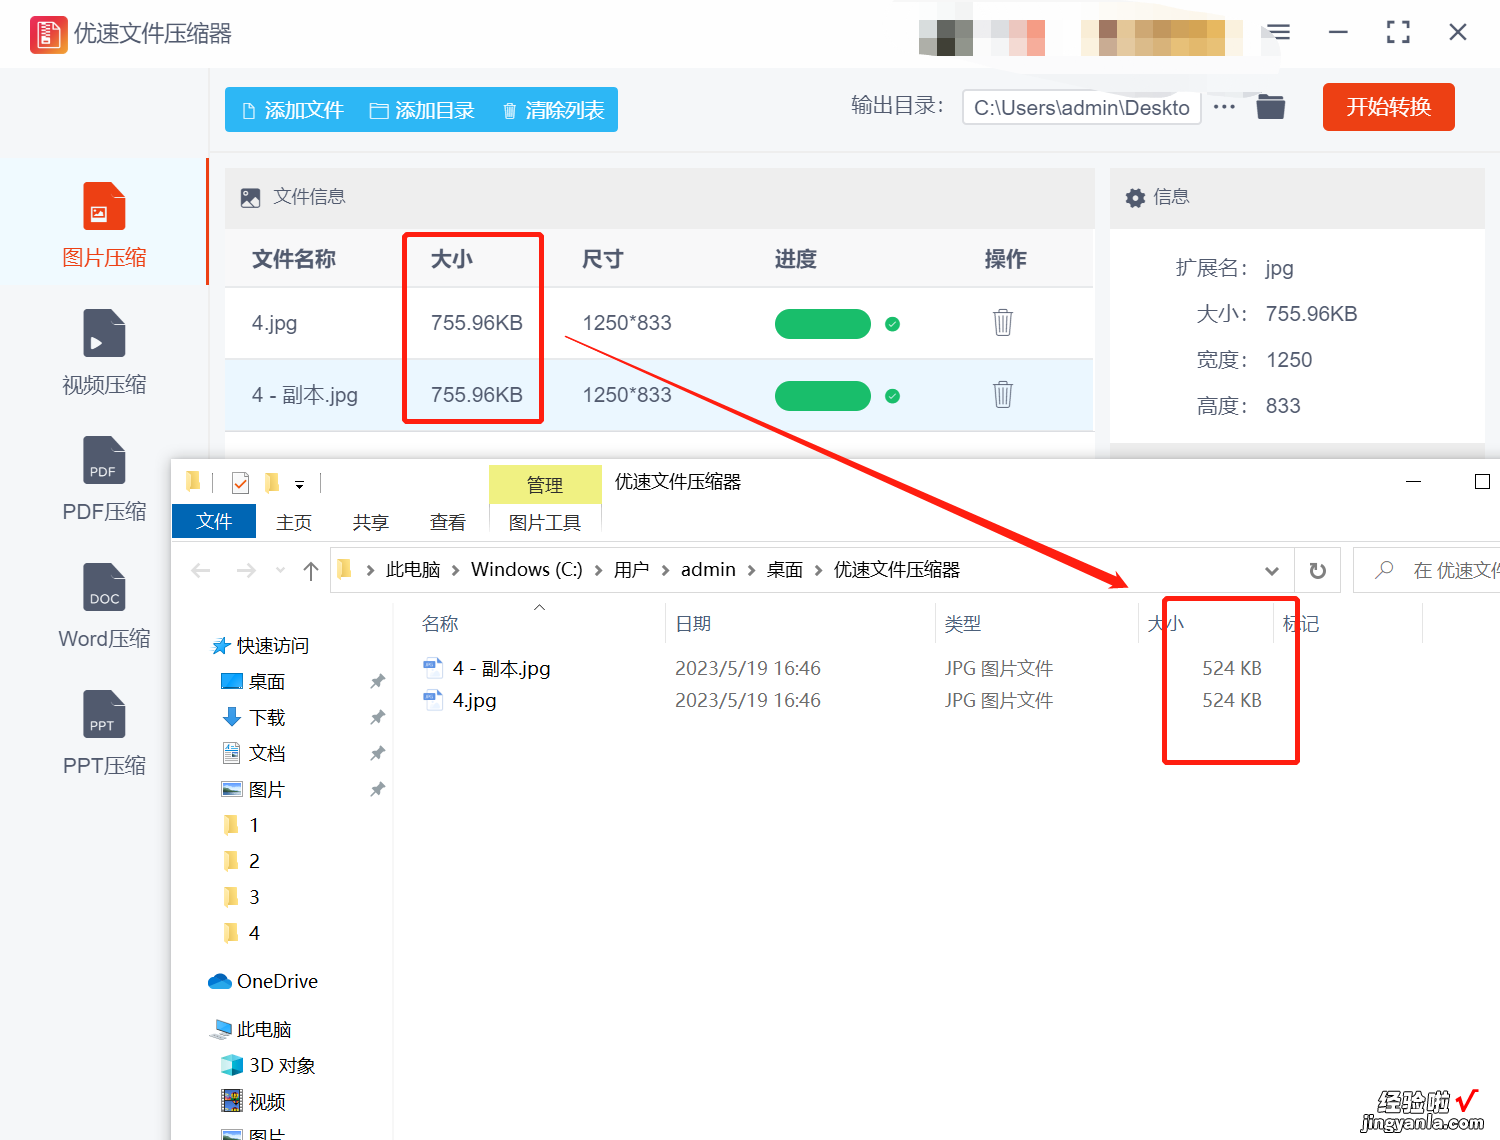Click Windows (C:) in the address breadcrumb

pyautogui.click(x=527, y=569)
